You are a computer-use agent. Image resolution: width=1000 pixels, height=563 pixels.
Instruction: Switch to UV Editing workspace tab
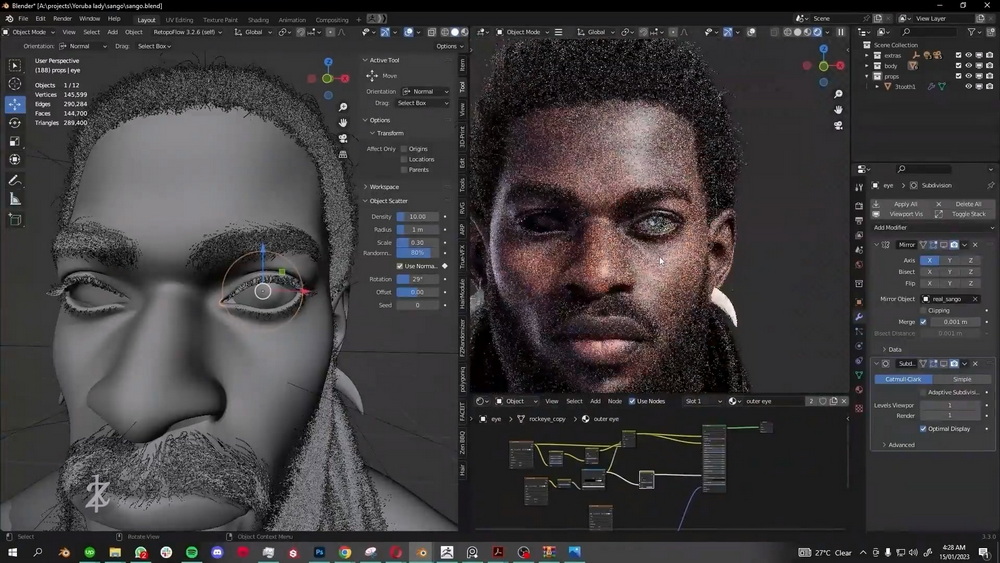pos(179,20)
